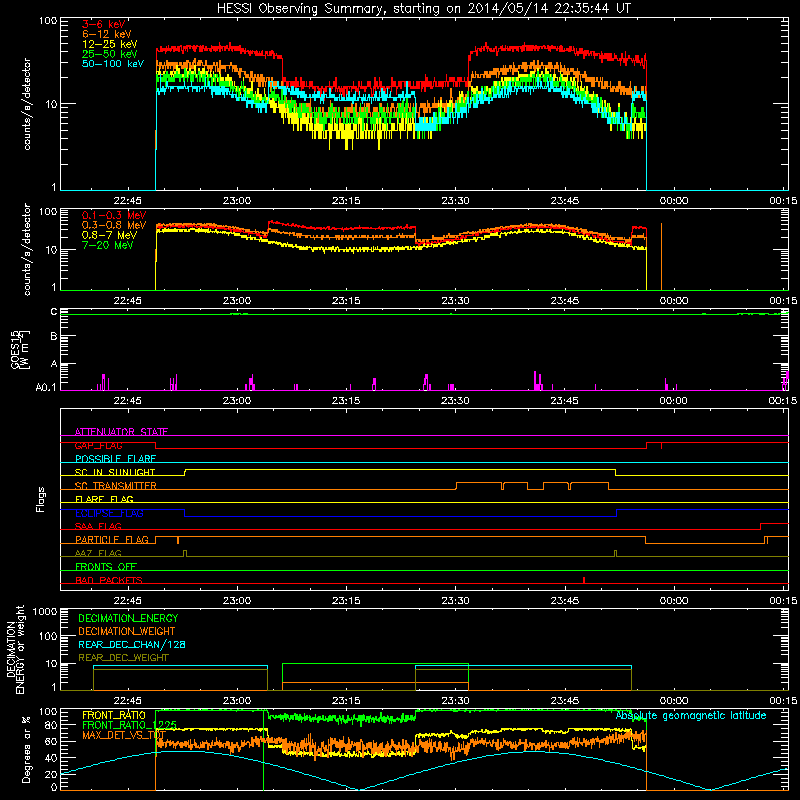Click the FLARE_FLAG label

[104, 499]
